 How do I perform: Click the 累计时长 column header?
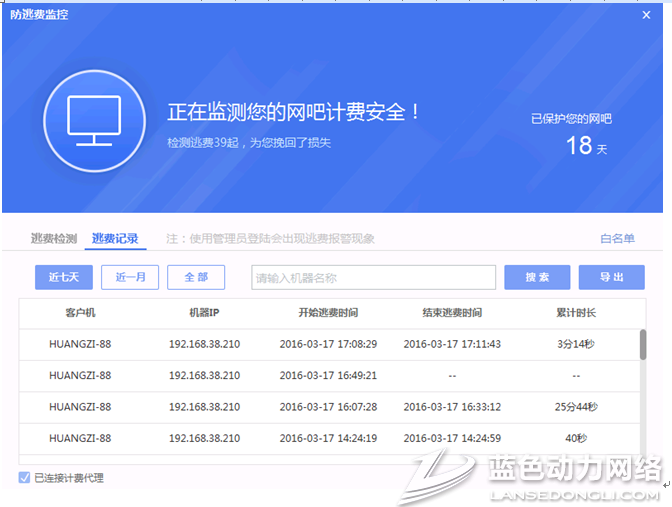click(576, 313)
